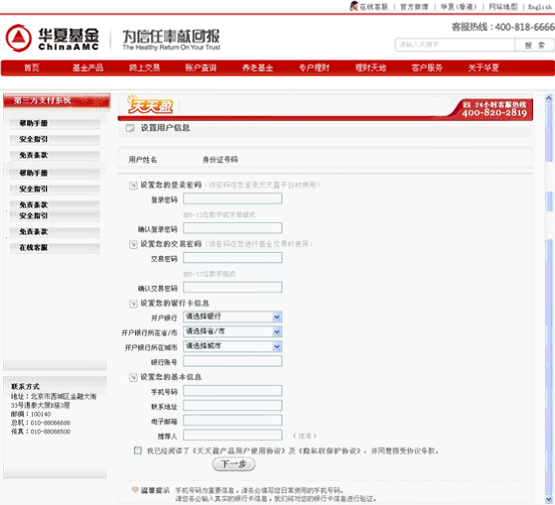This screenshot has width=555, height=505.
Task: Click the ChinaAMC 华夏基金 logo
Action: pyautogui.click(x=52, y=38)
